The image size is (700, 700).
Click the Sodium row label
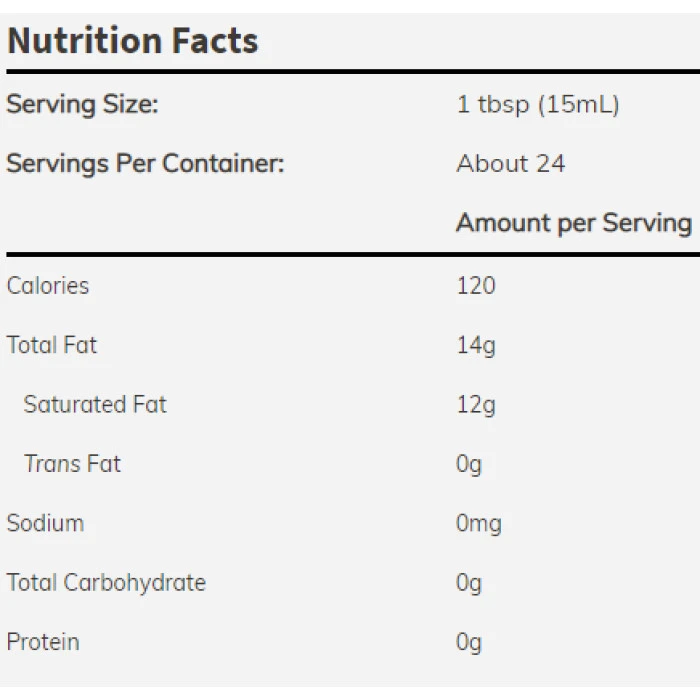pos(45,523)
